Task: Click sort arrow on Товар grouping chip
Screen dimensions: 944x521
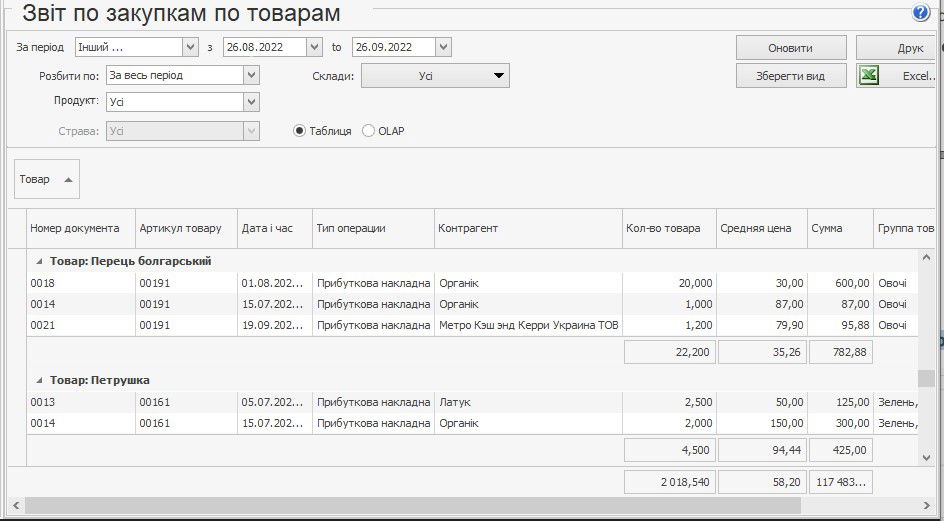Action: point(68,180)
